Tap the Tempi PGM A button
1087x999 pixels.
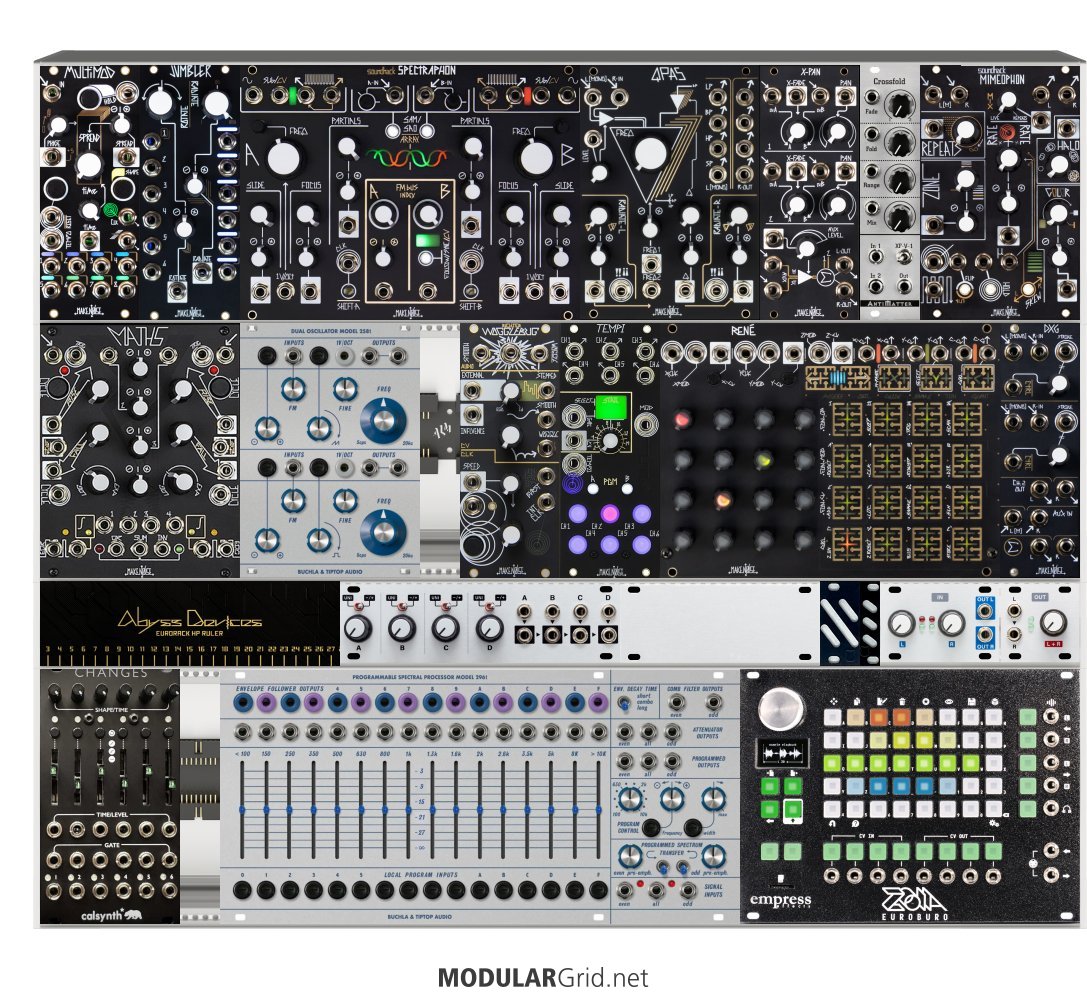pyautogui.click(x=593, y=489)
